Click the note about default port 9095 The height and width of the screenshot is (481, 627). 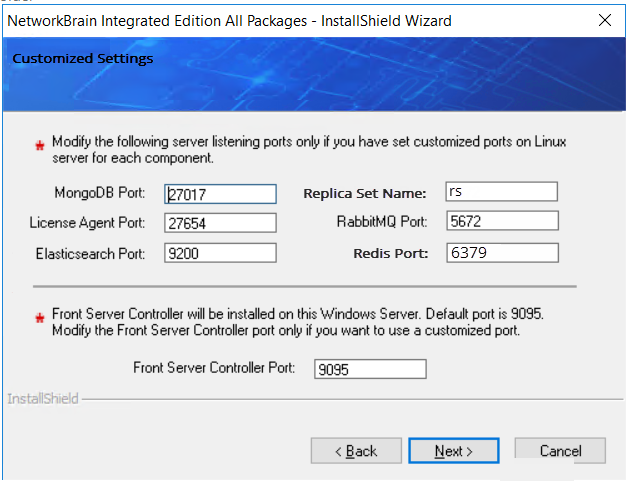pos(298,322)
